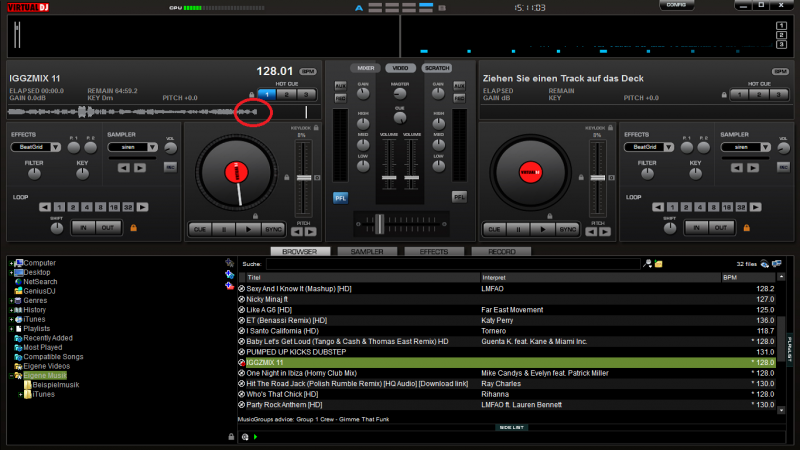Open the BeatGrid effects dropdown on left deck
This screenshot has height=450, width=800.
coord(36,147)
